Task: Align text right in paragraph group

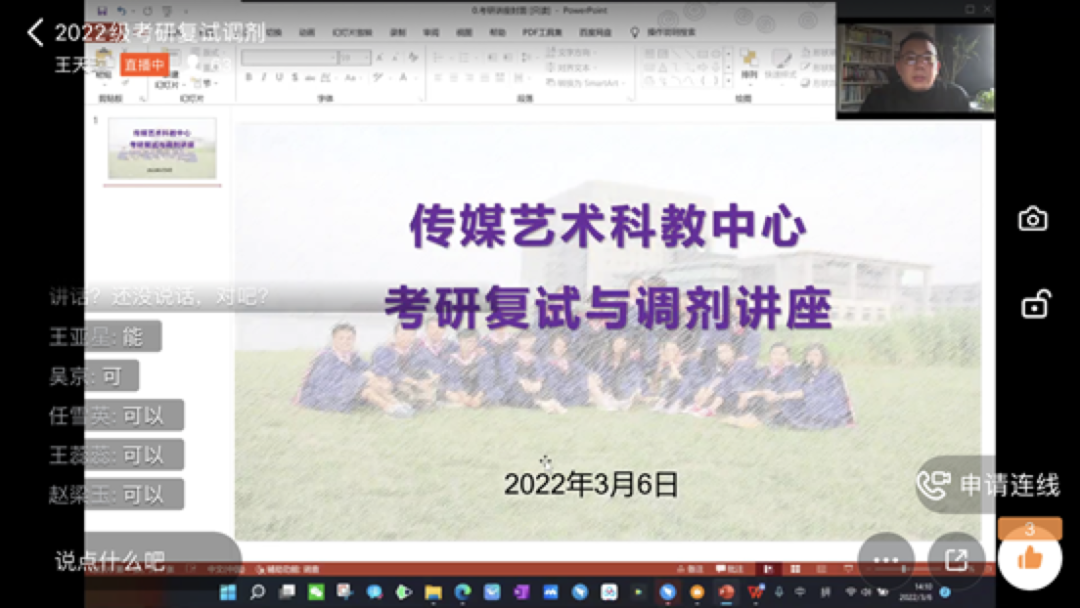Action: (470, 78)
